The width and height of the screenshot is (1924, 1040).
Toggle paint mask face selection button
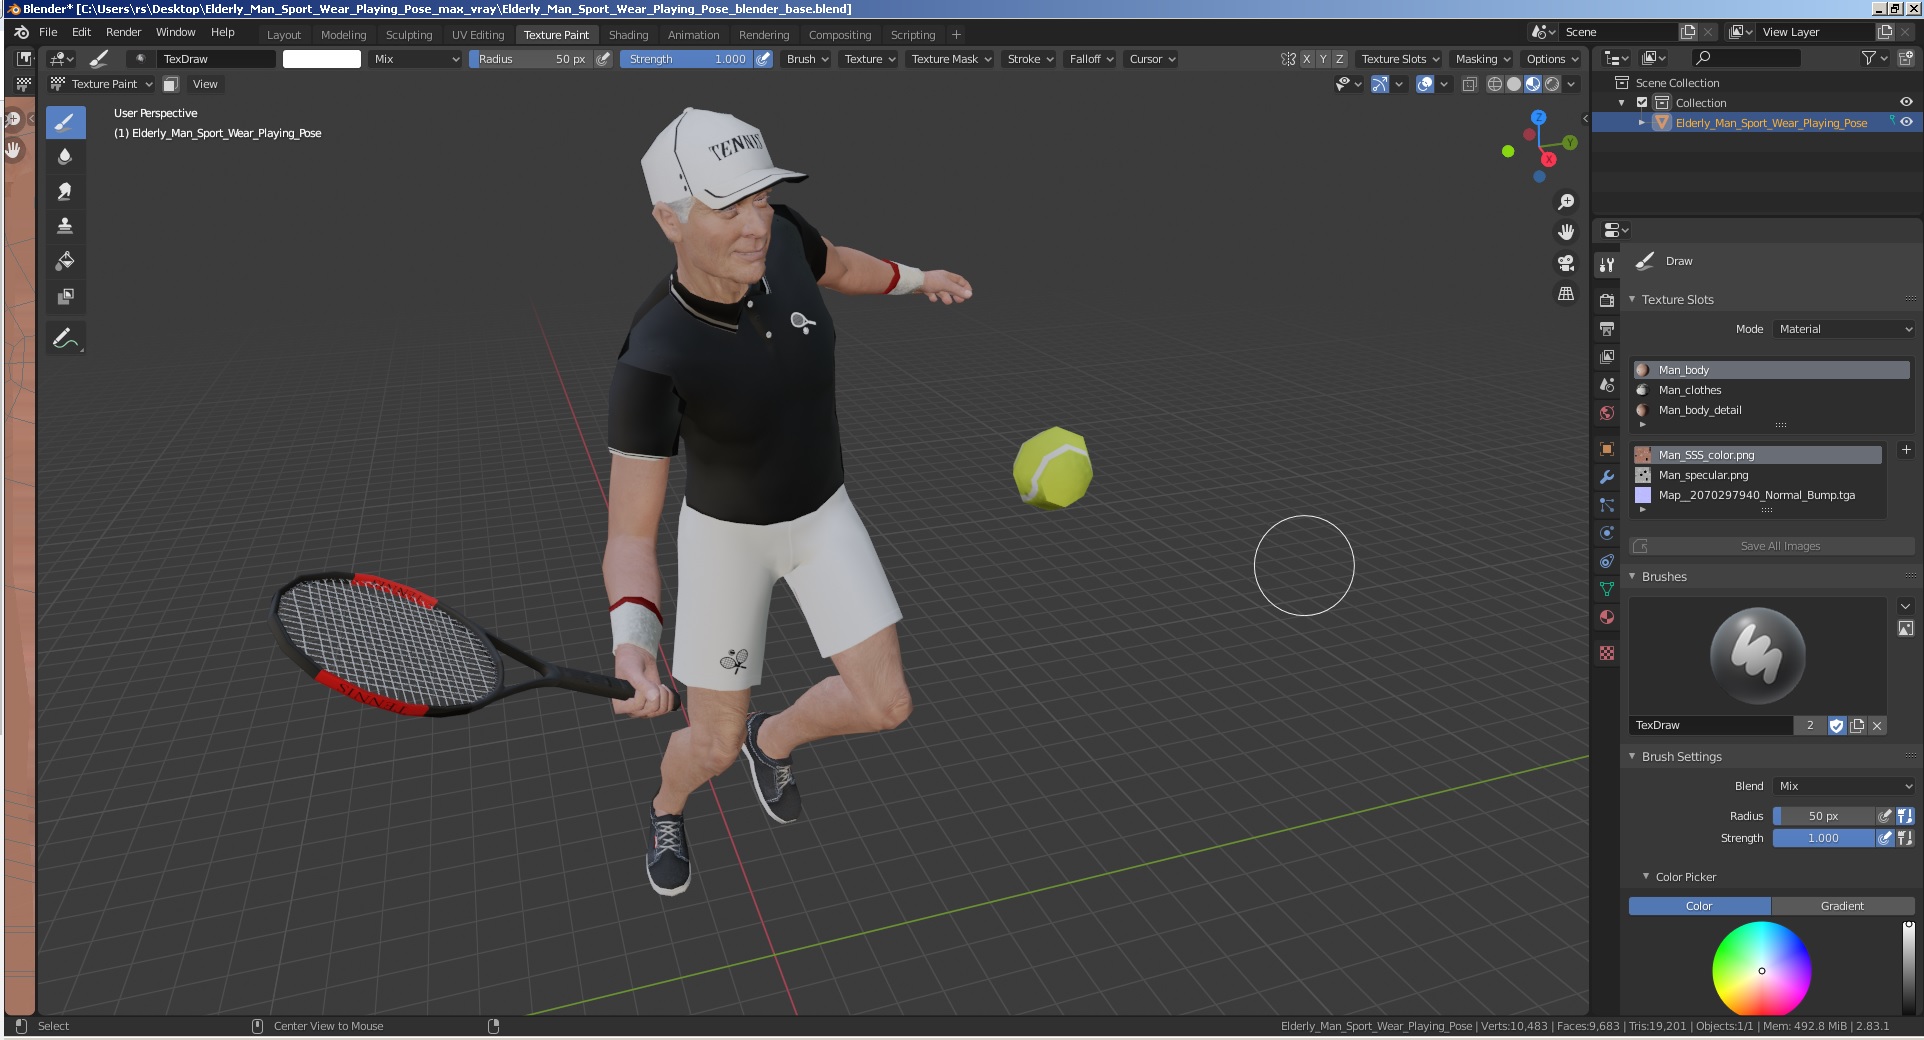[x=171, y=84]
